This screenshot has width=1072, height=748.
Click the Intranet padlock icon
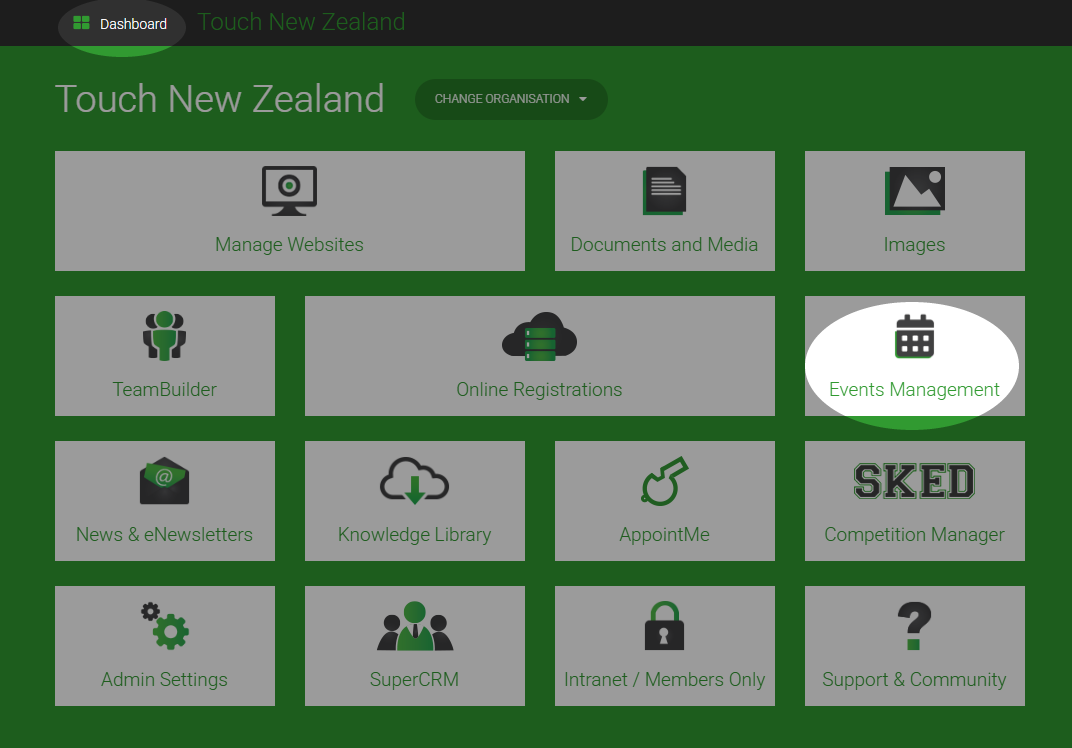coord(665,626)
